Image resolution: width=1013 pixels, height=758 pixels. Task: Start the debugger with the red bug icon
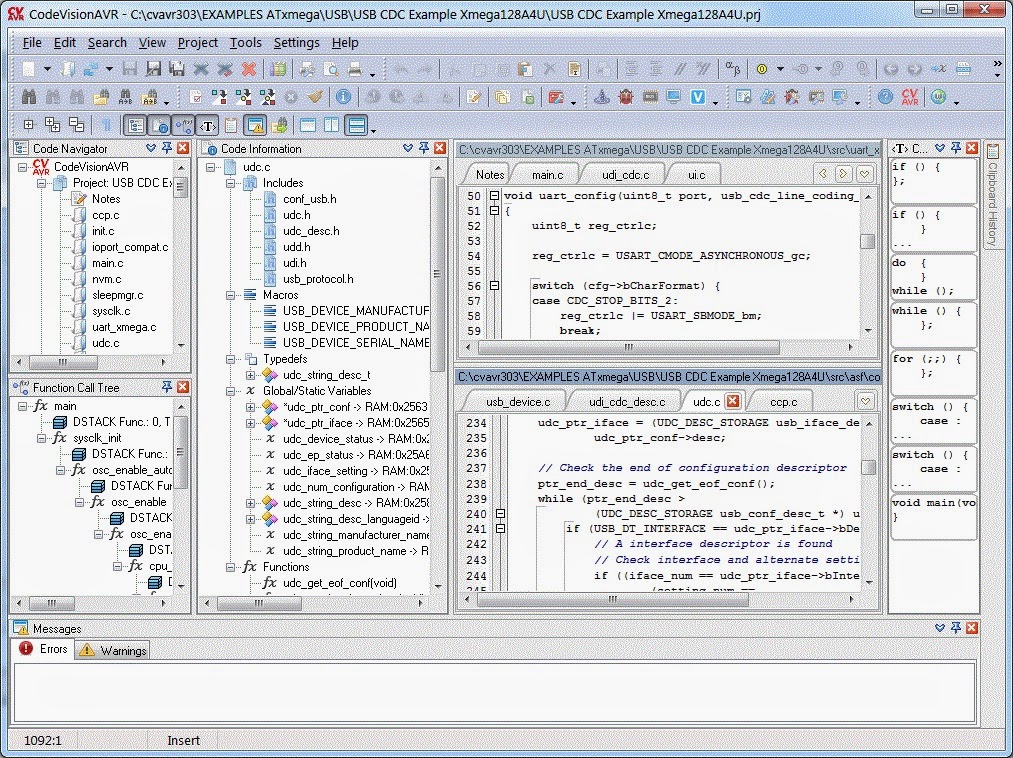625,97
